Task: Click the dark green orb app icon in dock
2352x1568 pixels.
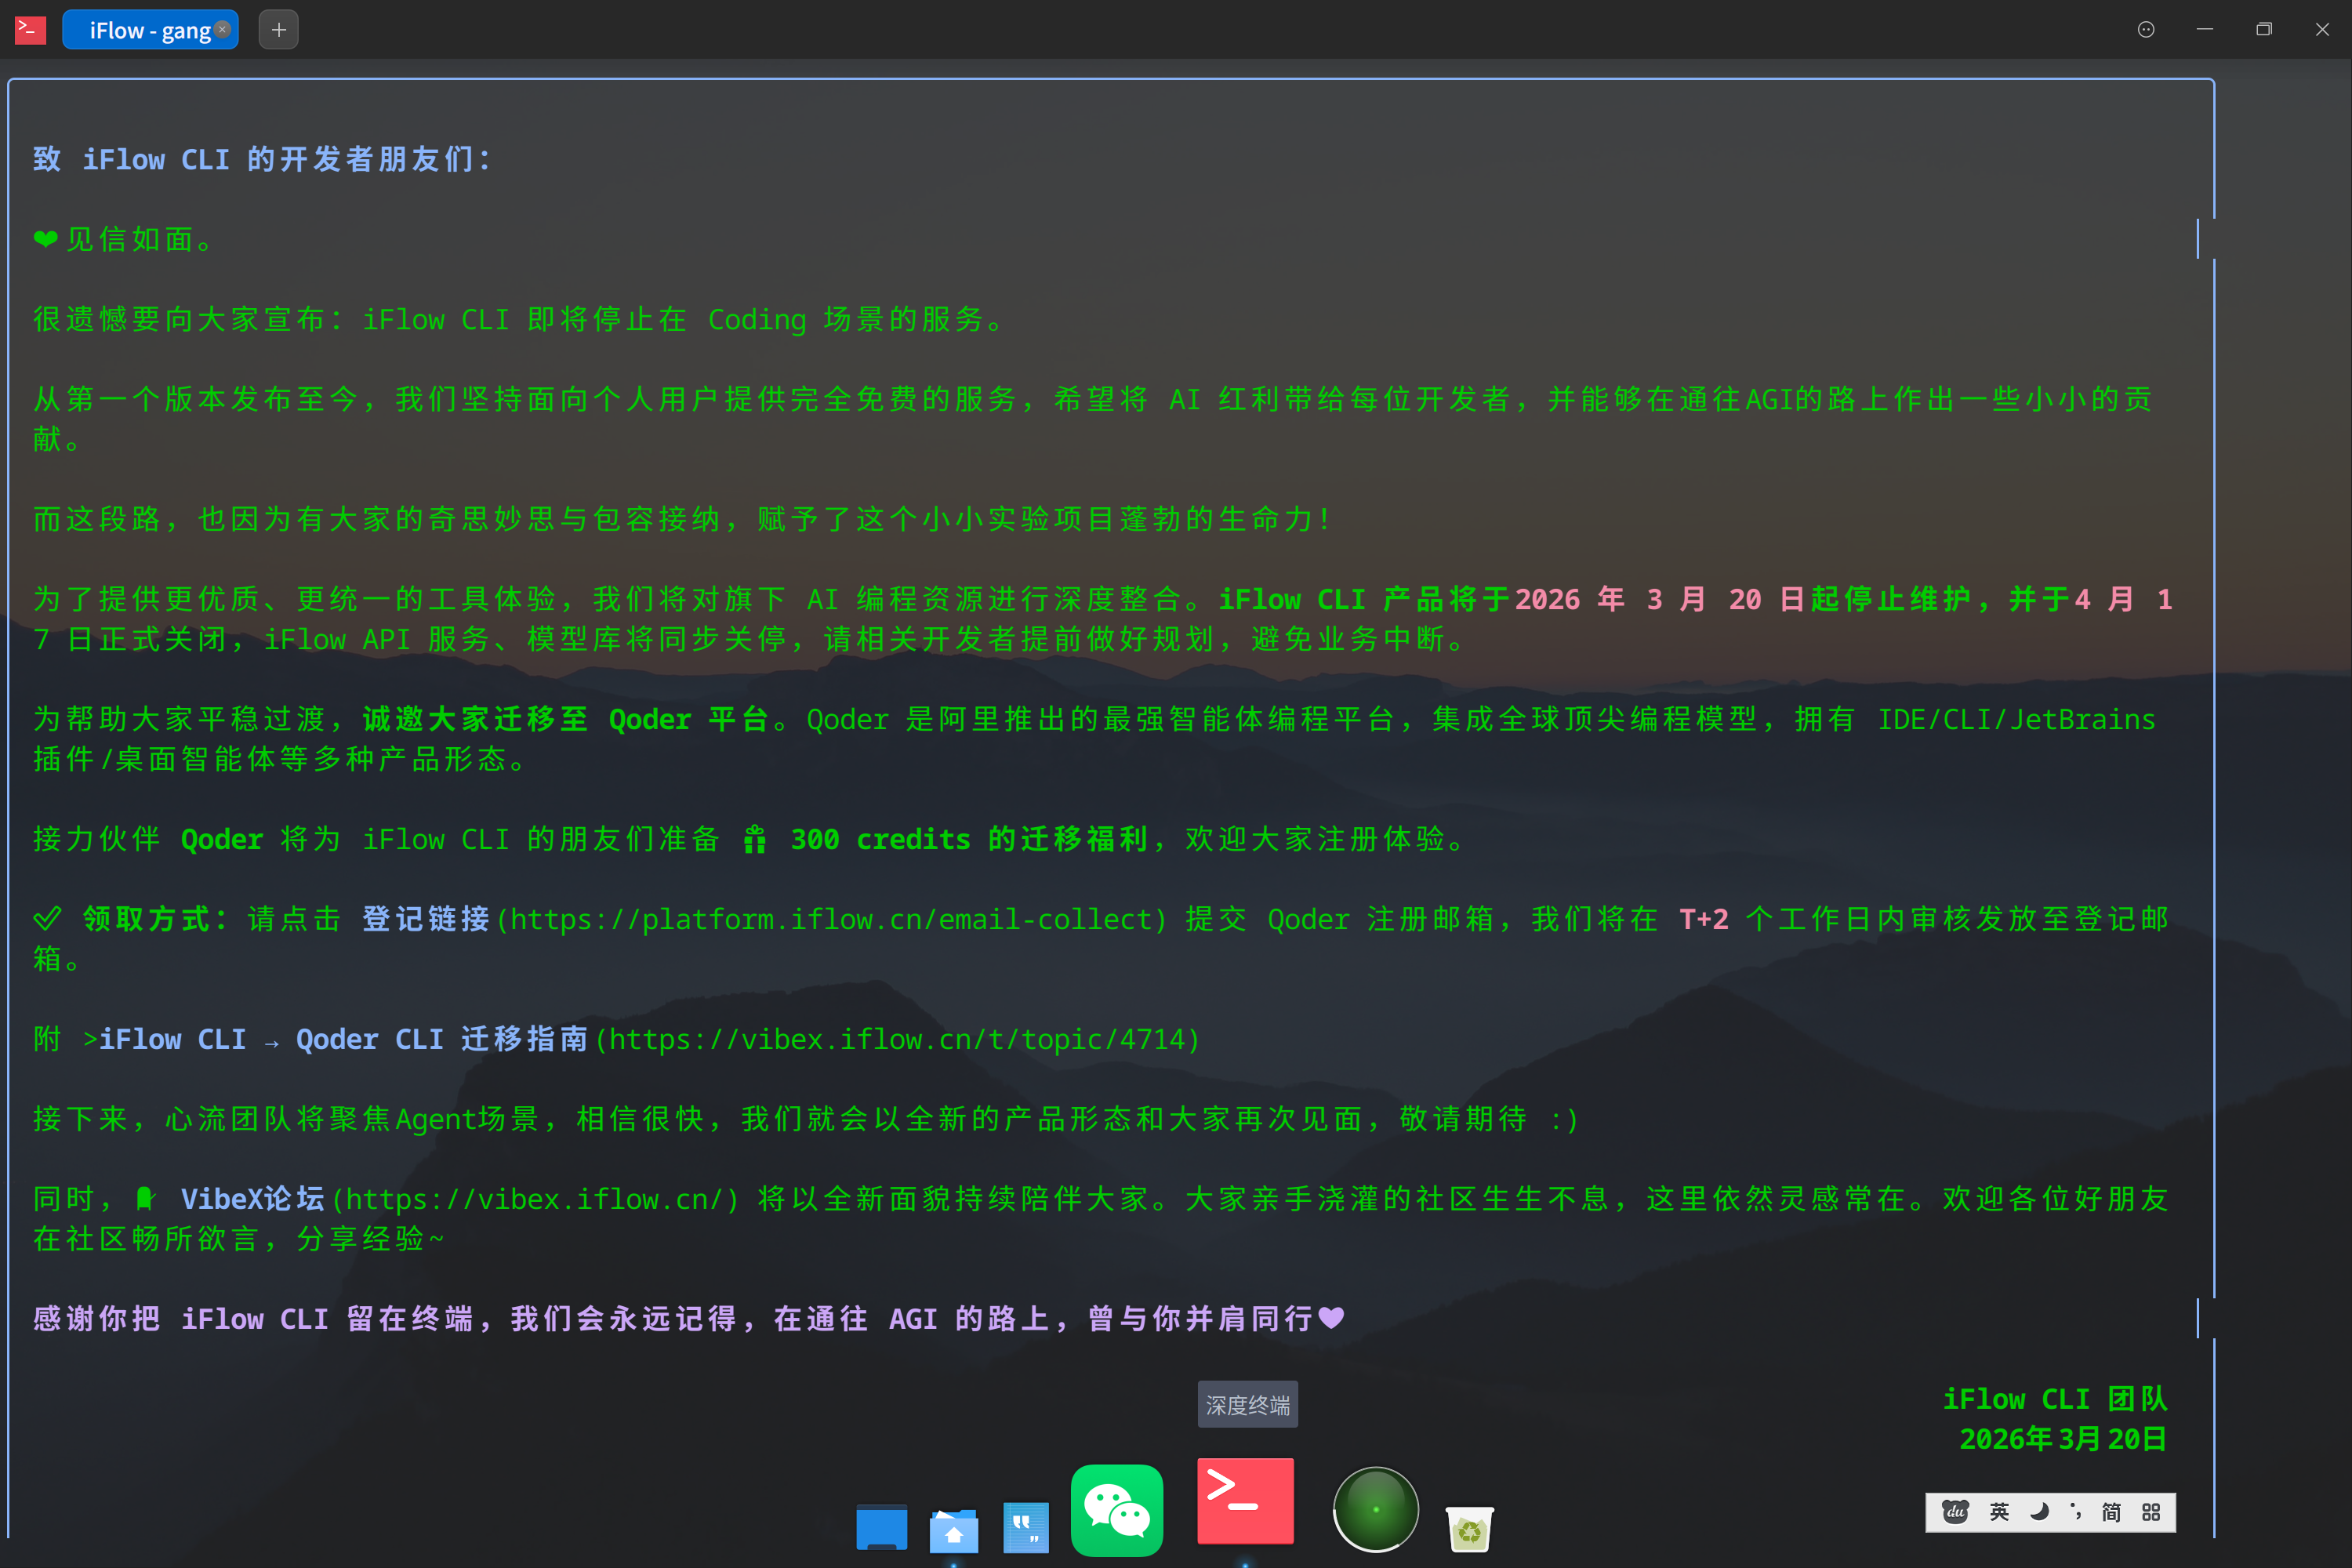Action: point(1375,1508)
